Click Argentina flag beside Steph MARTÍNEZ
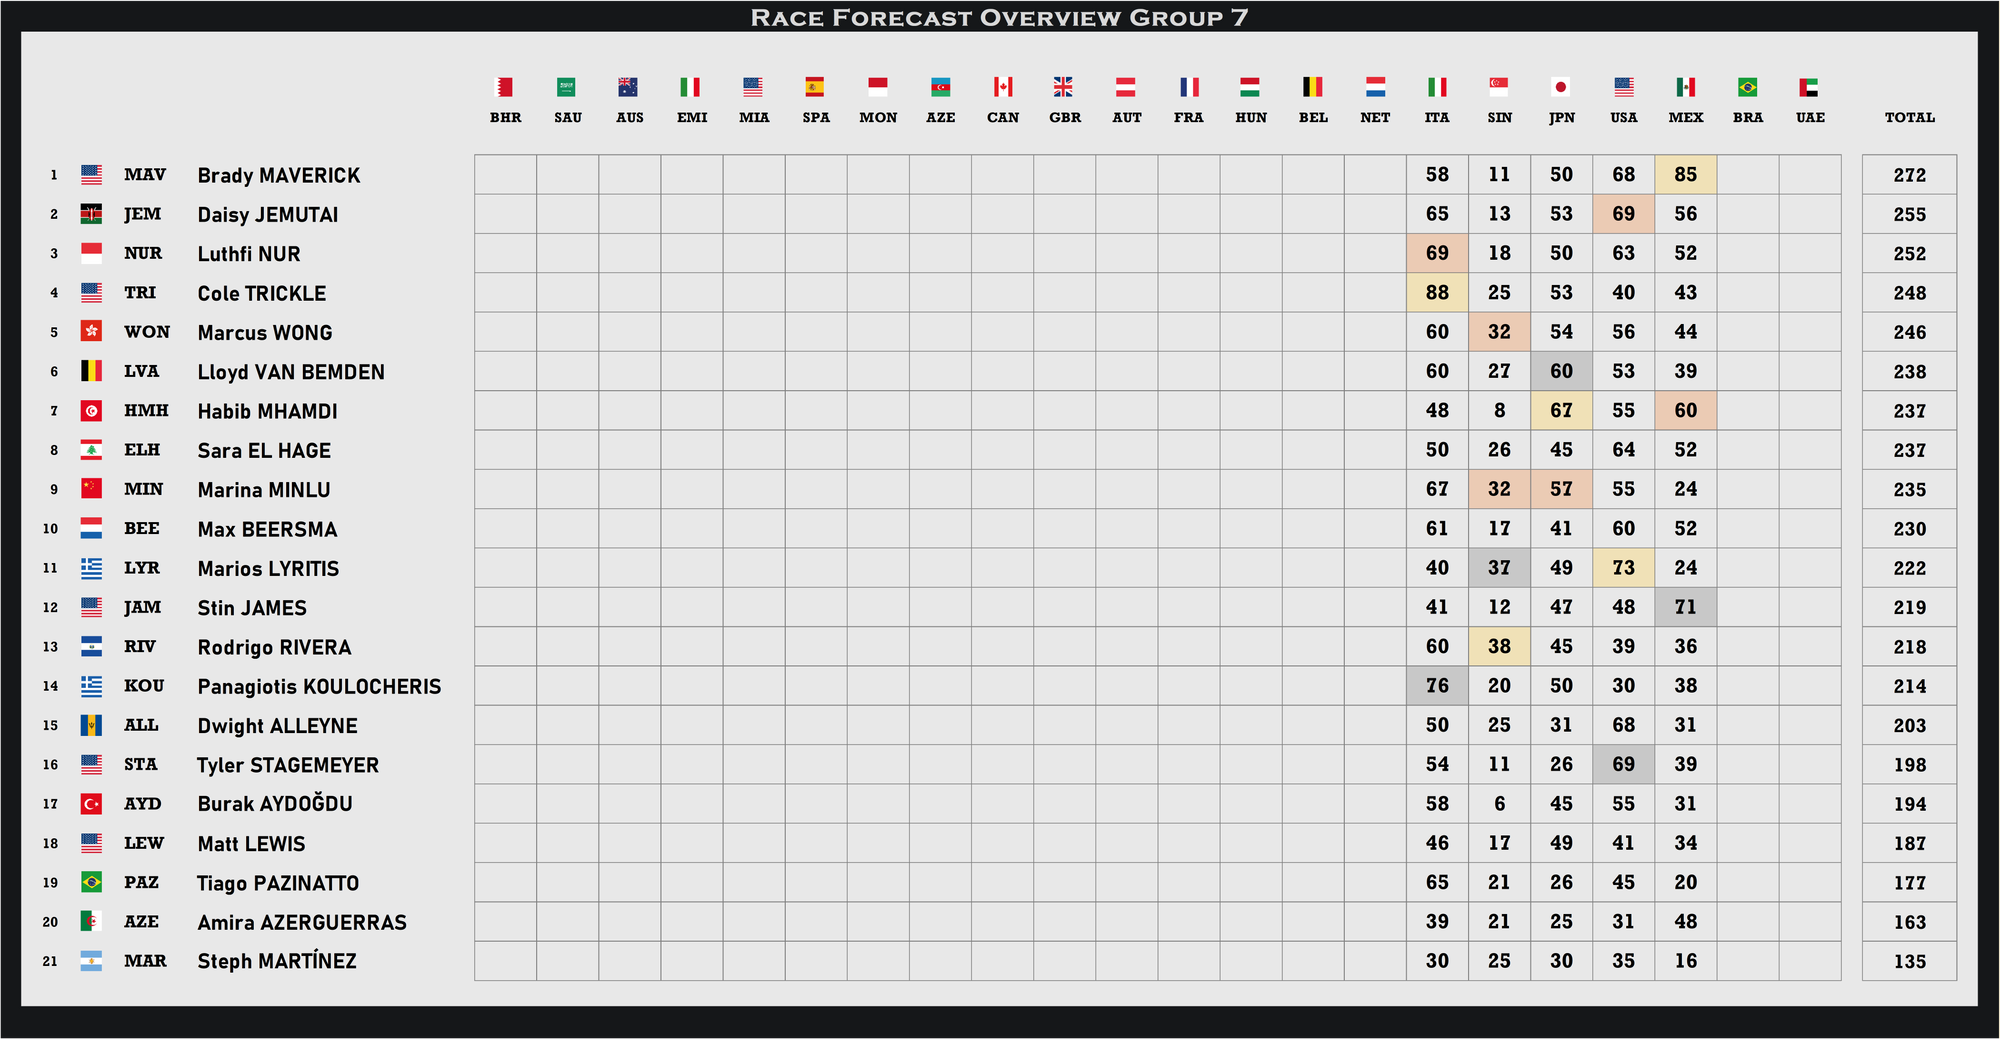The height and width of the screenshot is (1039, 2000). 91,961
